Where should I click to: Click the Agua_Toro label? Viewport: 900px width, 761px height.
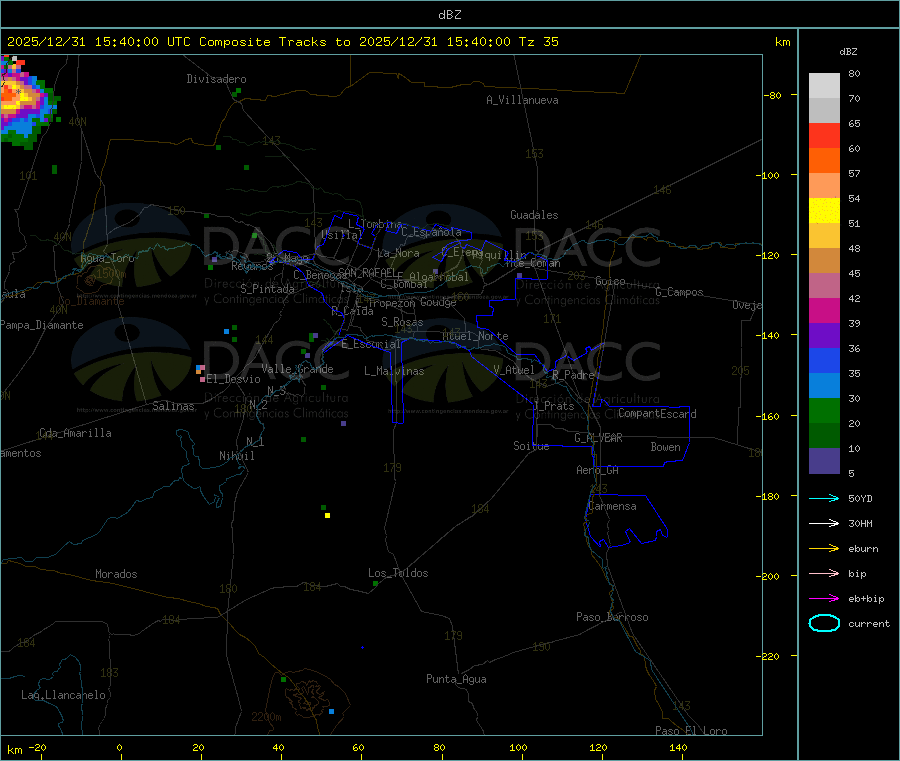point(107,258)
